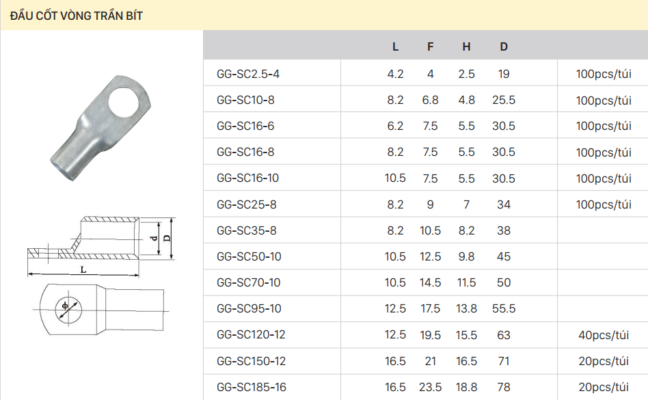648x400 pixels.
Task: Select the L column header
Action: pyautogui.click(x=395, y=47)
